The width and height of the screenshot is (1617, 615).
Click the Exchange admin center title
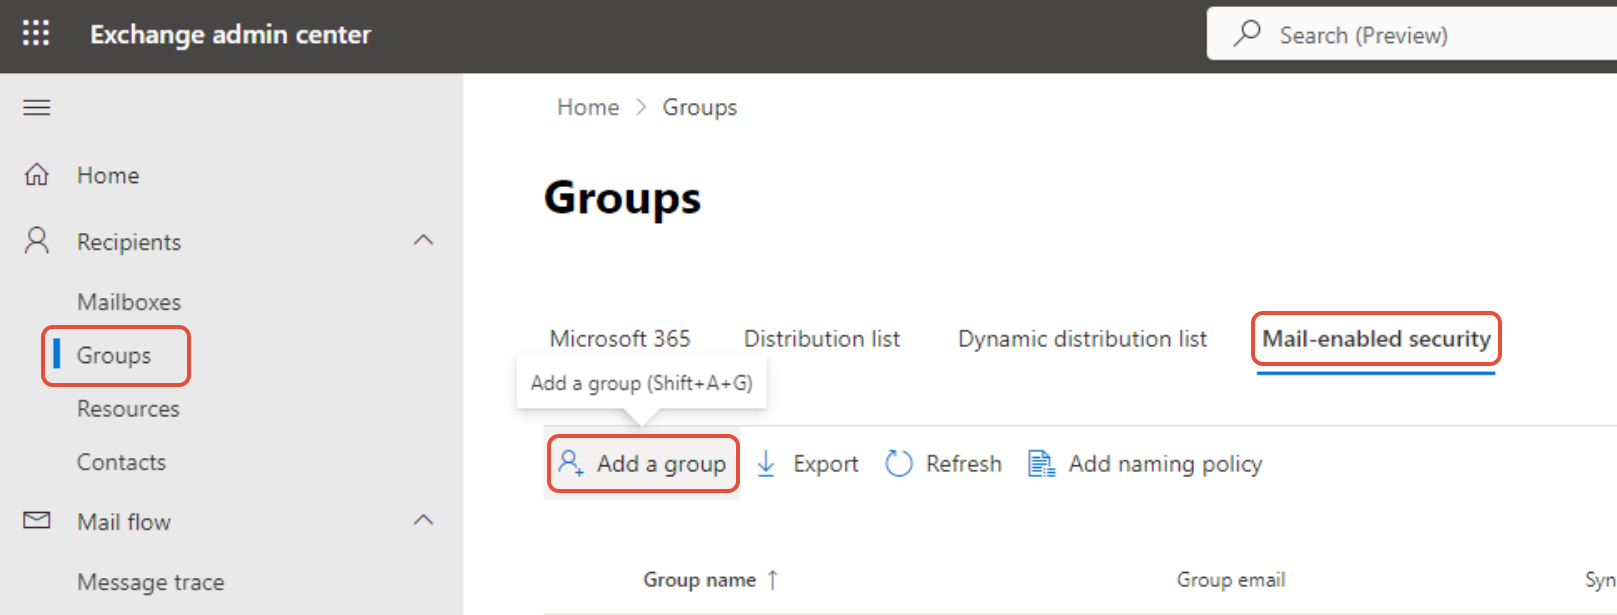(x=230, y=34)
